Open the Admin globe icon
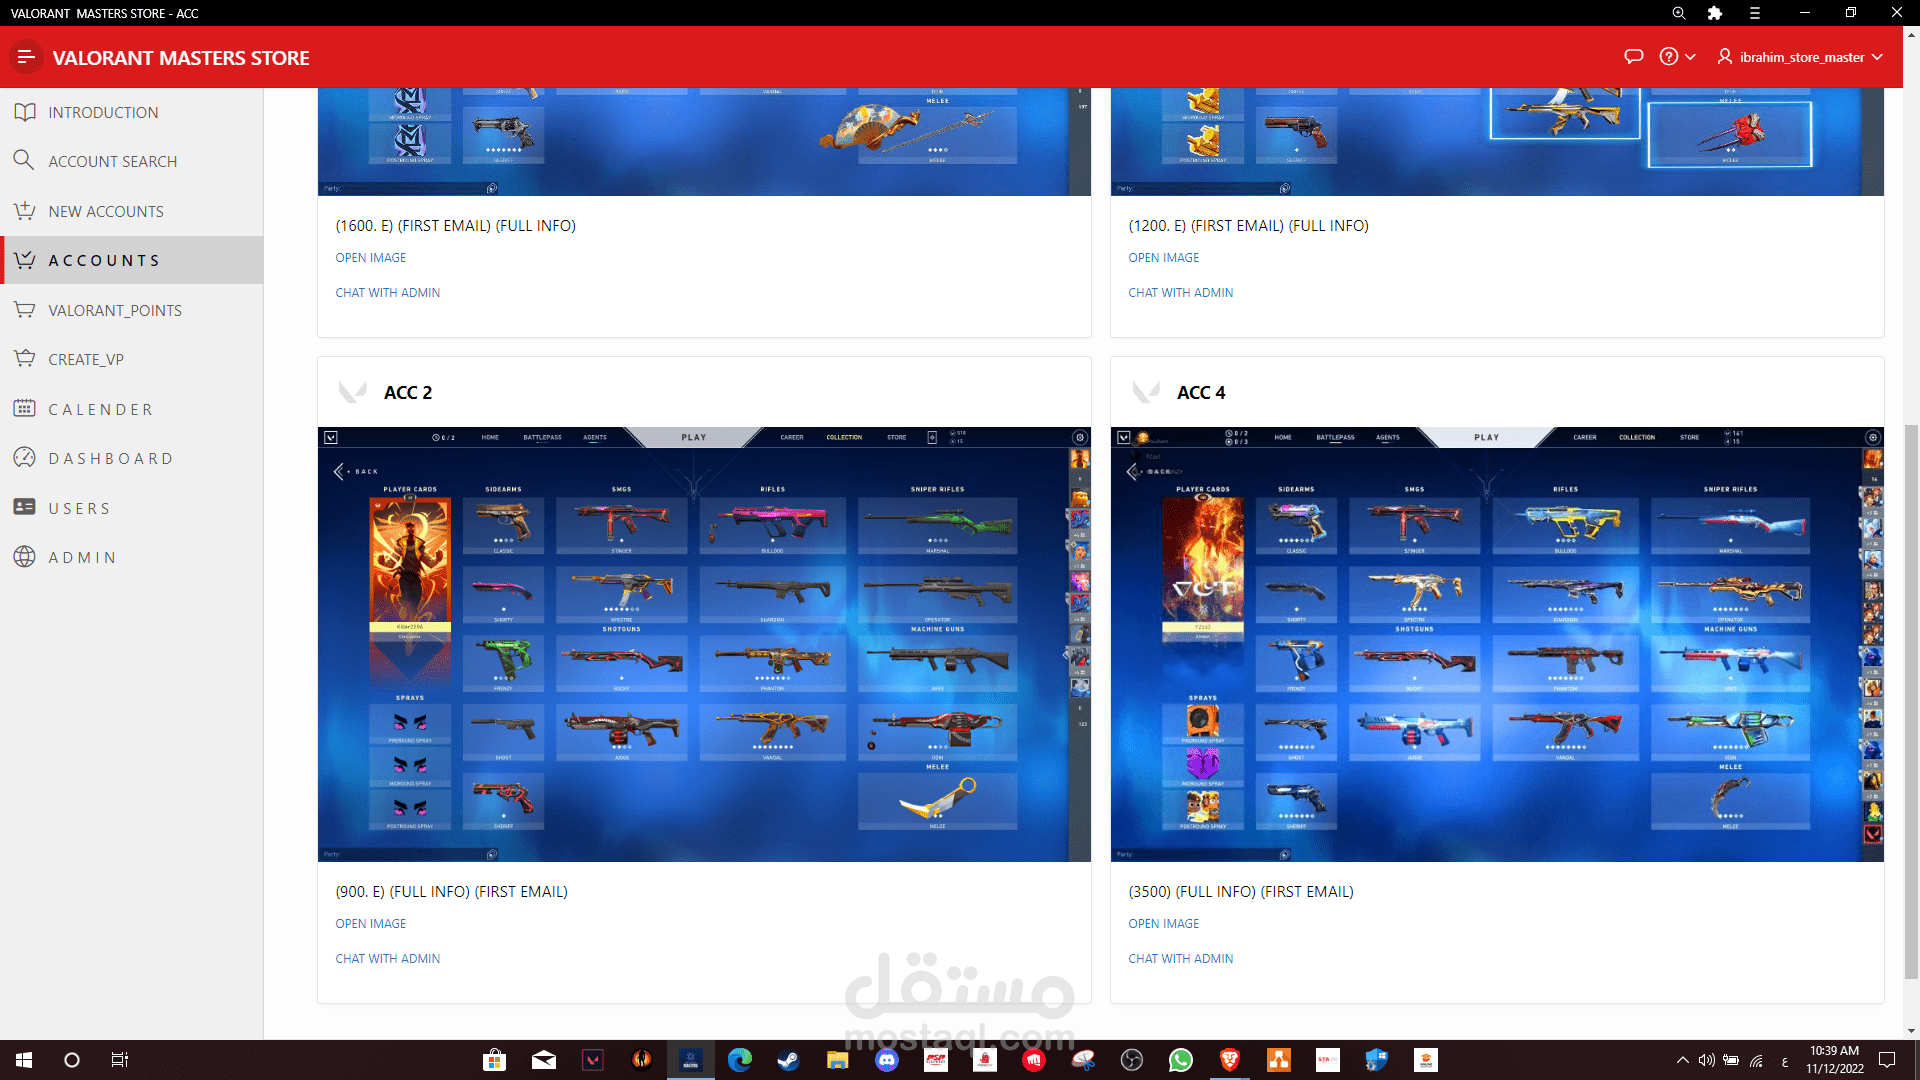The width and height of the screenshot is (1920, 1080). point(25,557)
